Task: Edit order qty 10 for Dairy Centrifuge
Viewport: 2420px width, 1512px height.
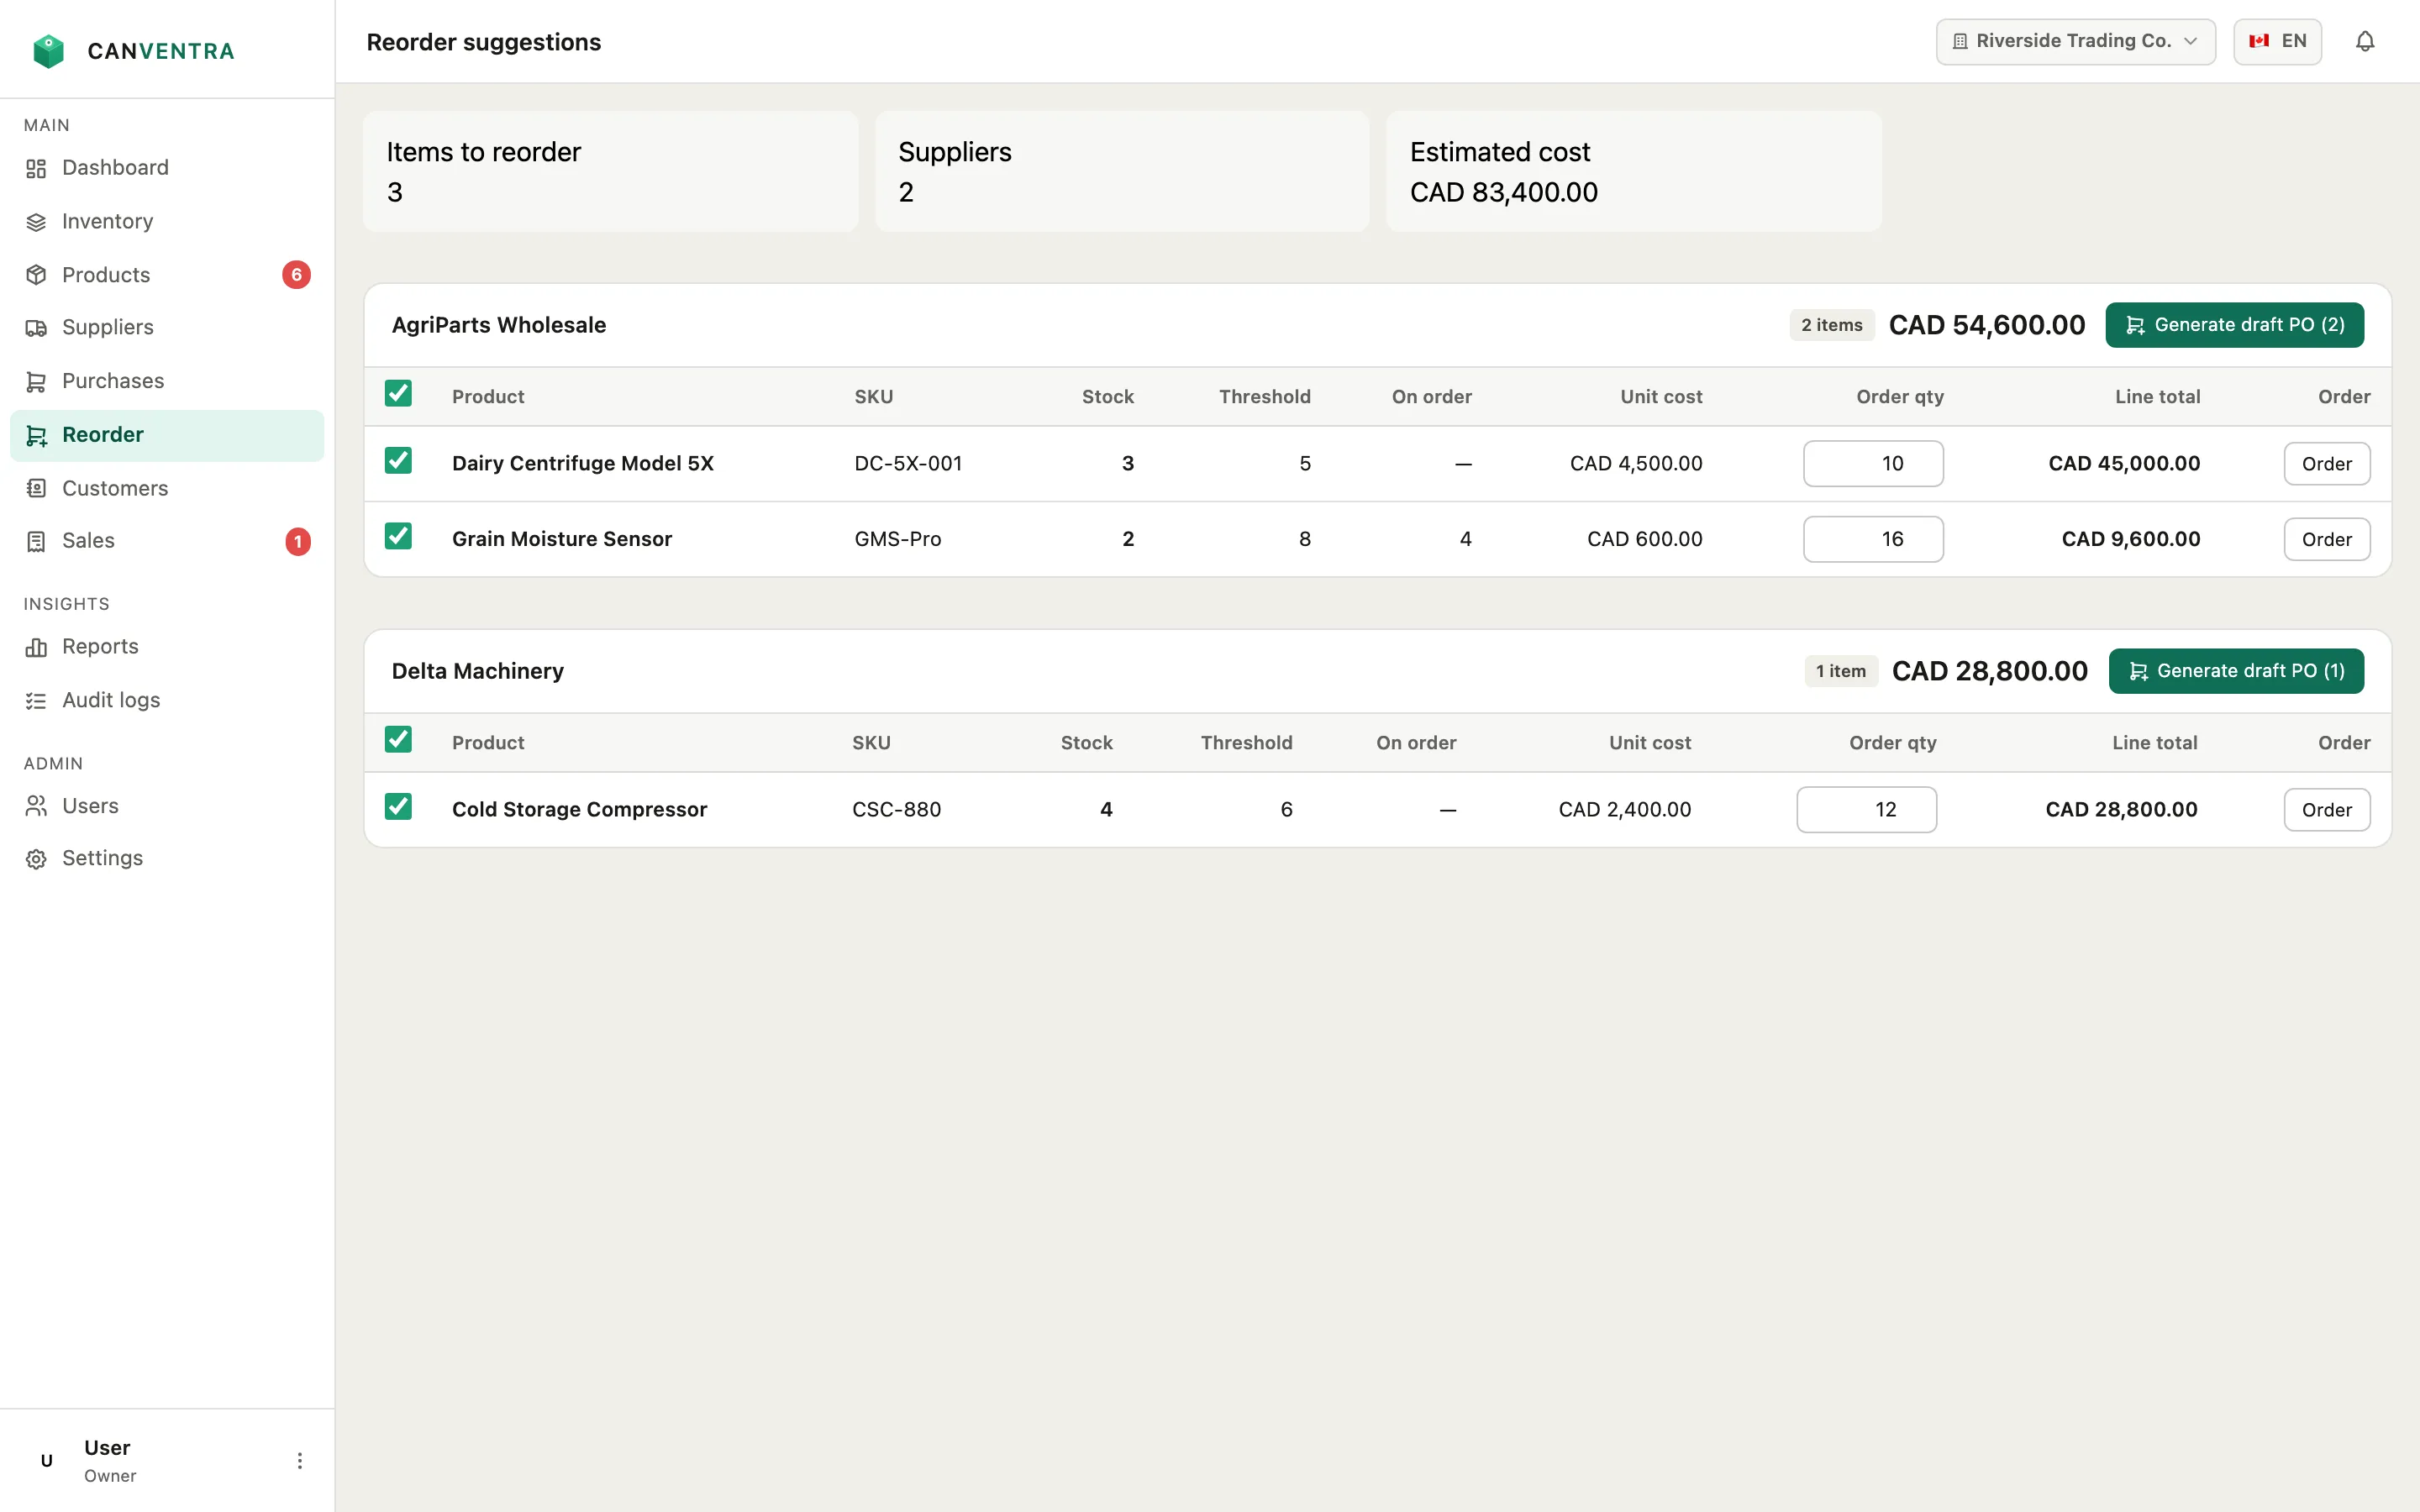Action: pos(1873,464)
